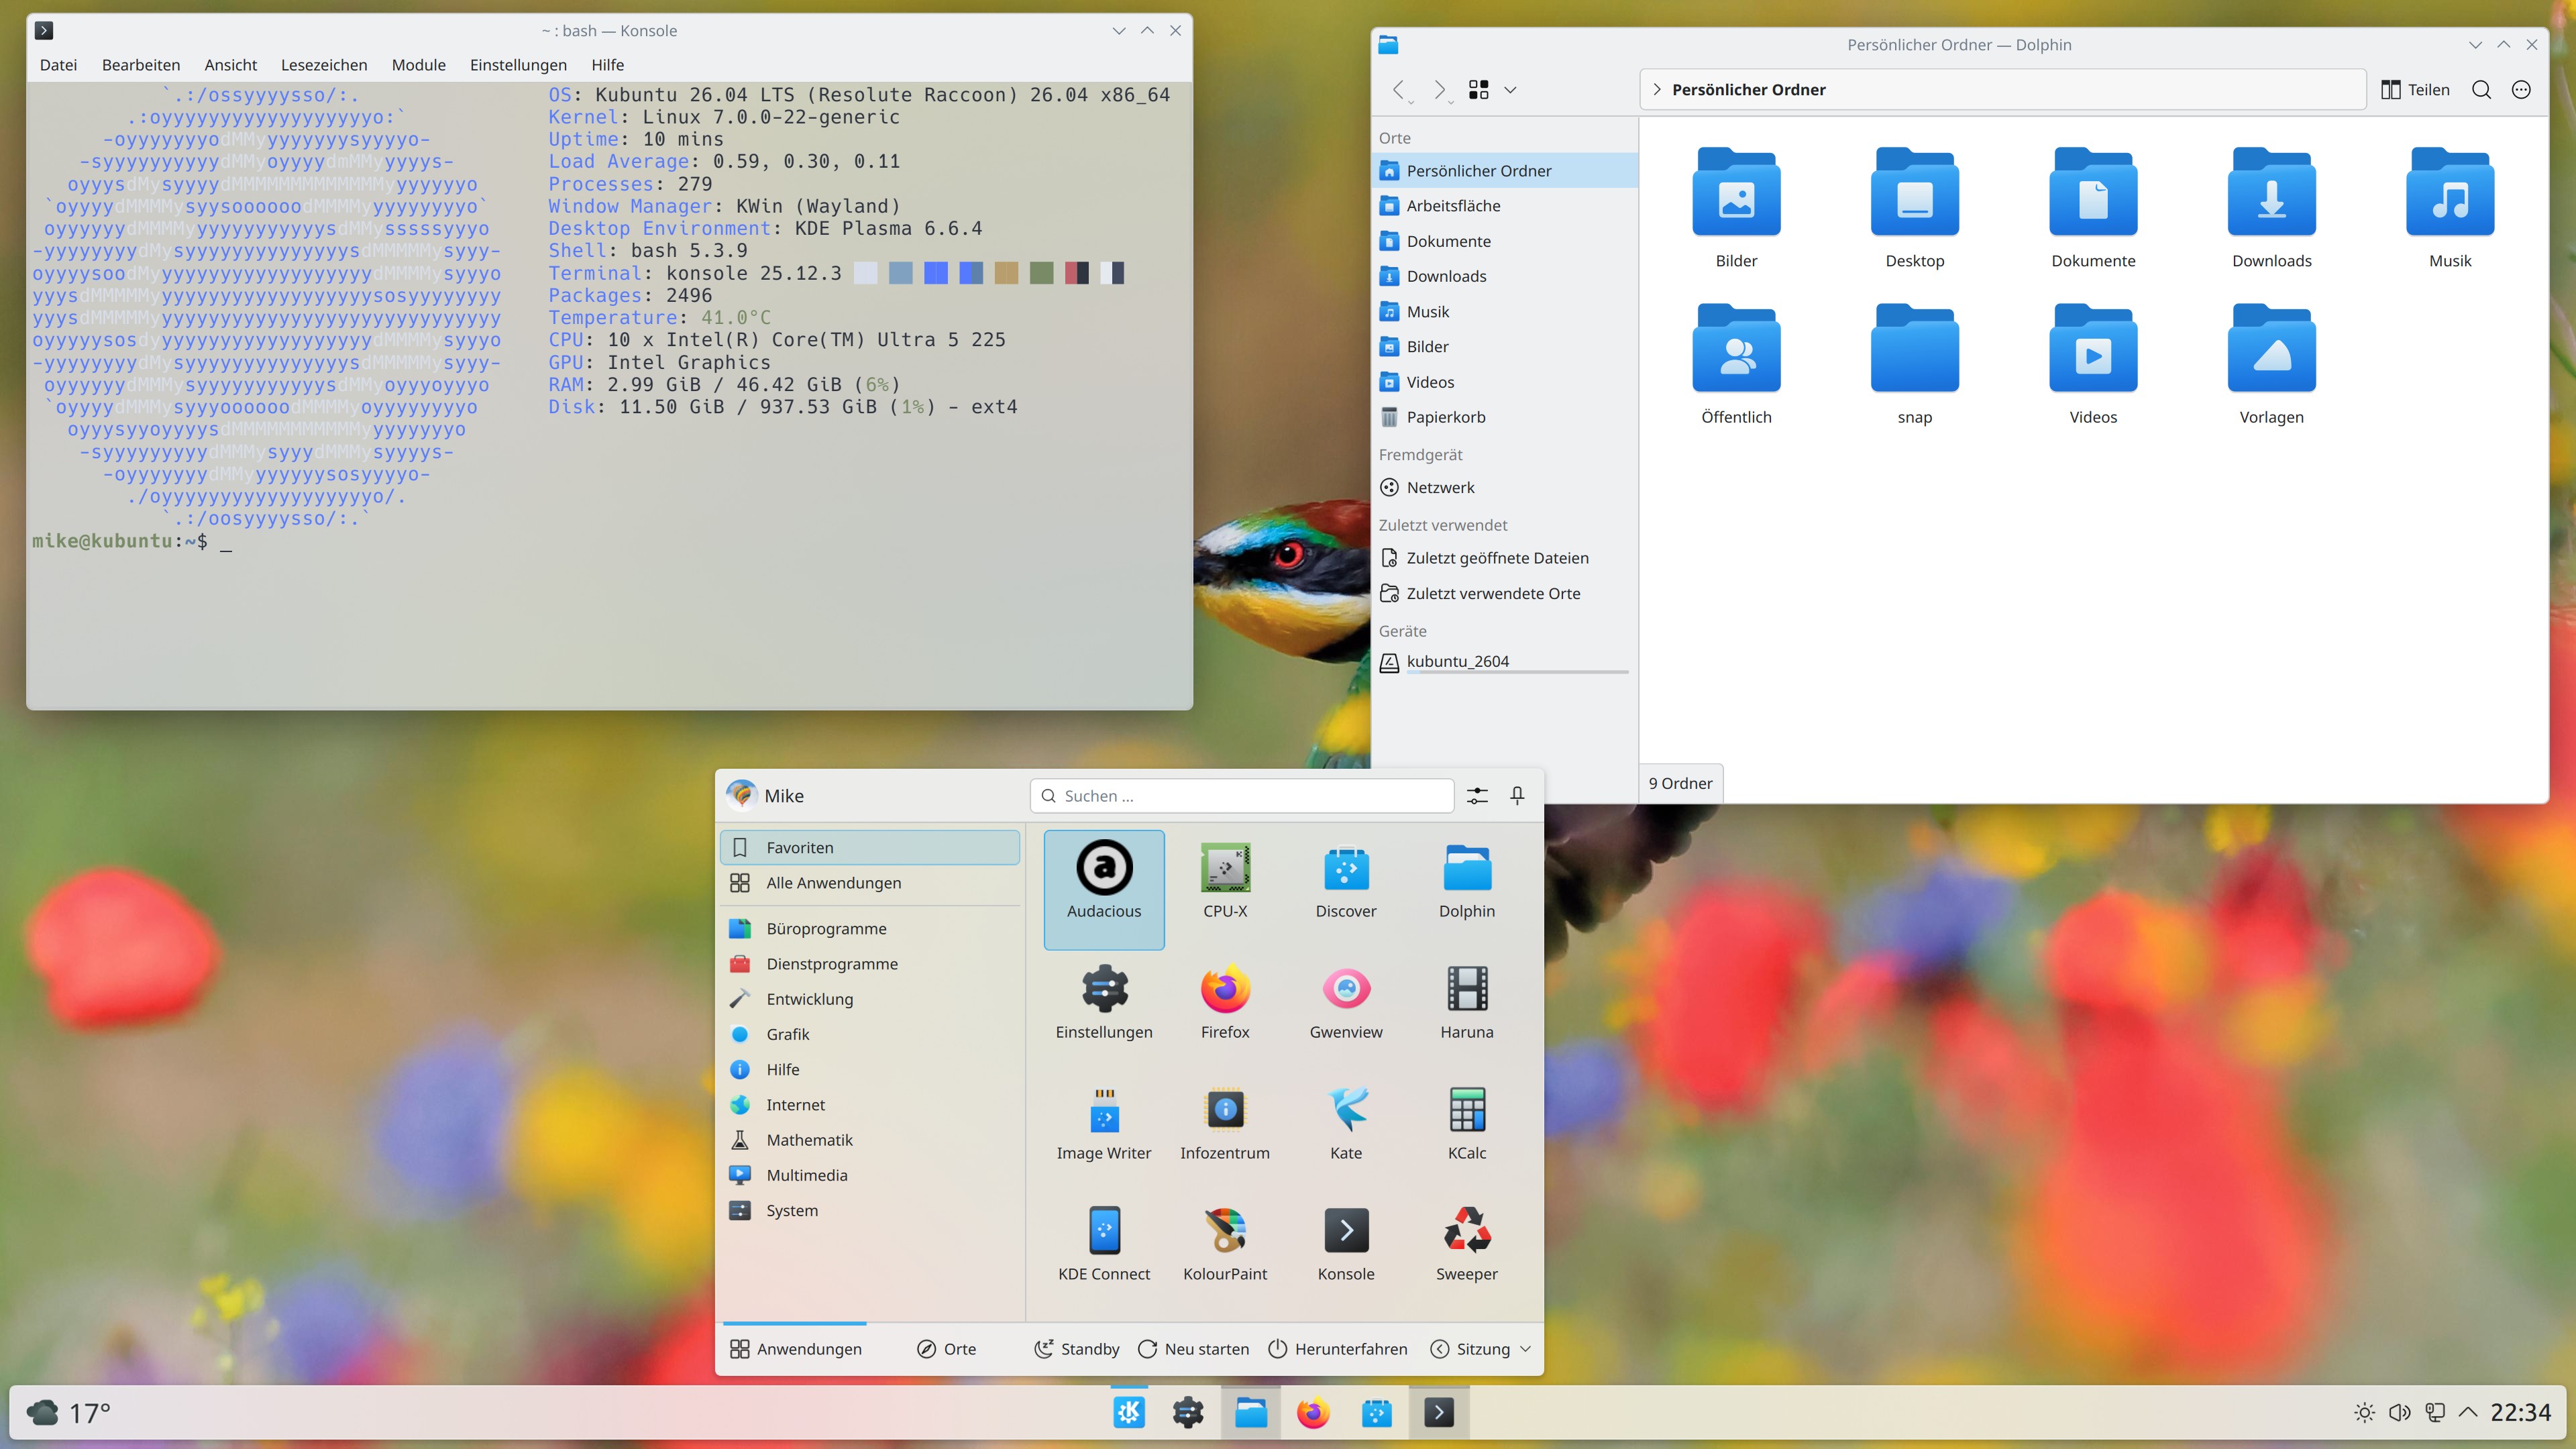Open brightness tray icon in panel
Viewport: 2576px width, 1449px height.
coord(2364,1412)
